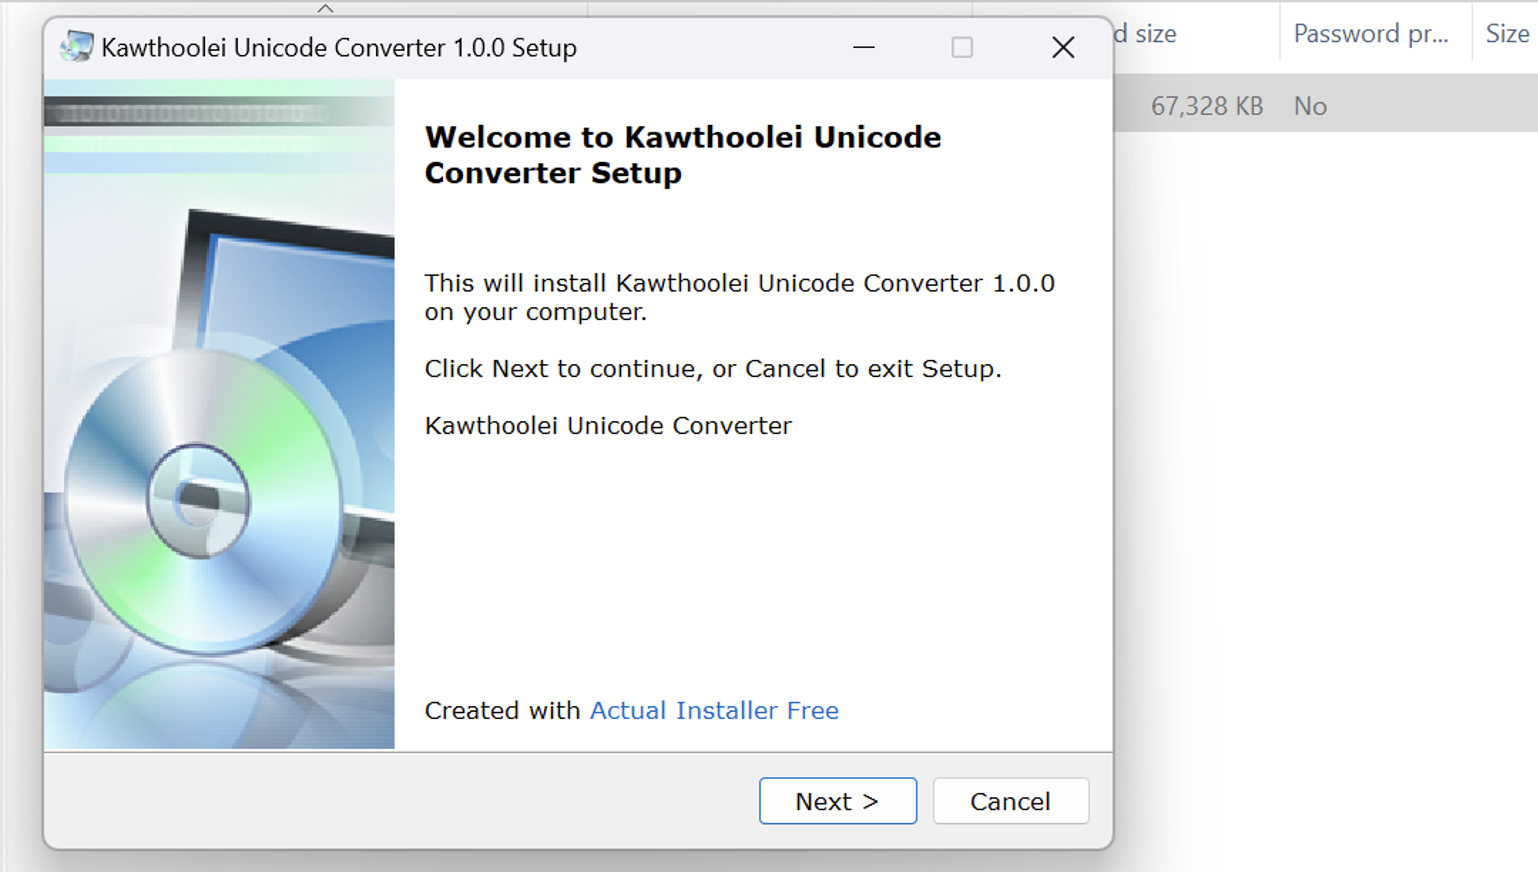Select the row showing 67,328 KB
Image resolution: width=1538 pixels, height=872 pixels.
click(1325, 105)
